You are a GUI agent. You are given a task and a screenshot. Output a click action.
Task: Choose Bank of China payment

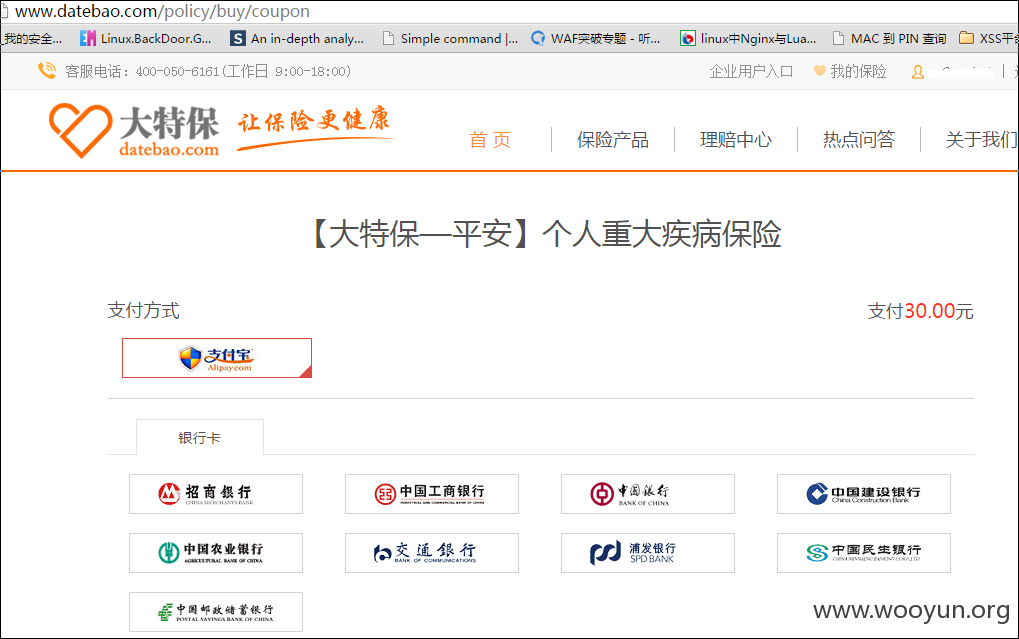coord(648,494)
